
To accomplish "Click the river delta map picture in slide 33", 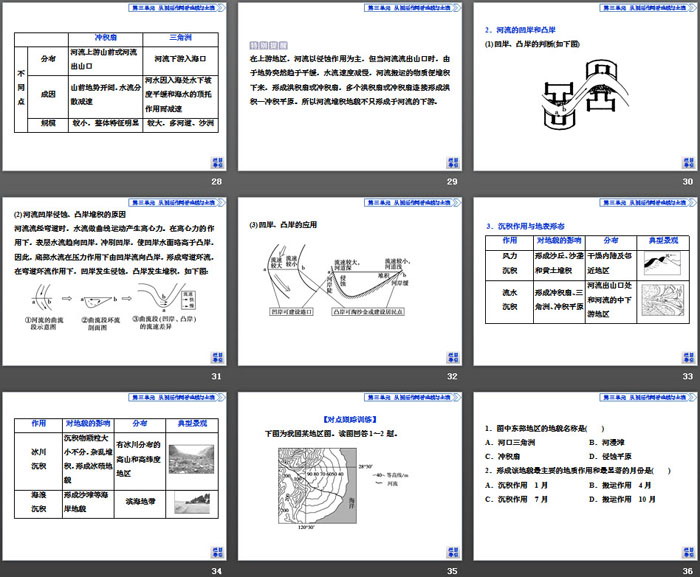I will pyautogui.click(x=663, y=301).
